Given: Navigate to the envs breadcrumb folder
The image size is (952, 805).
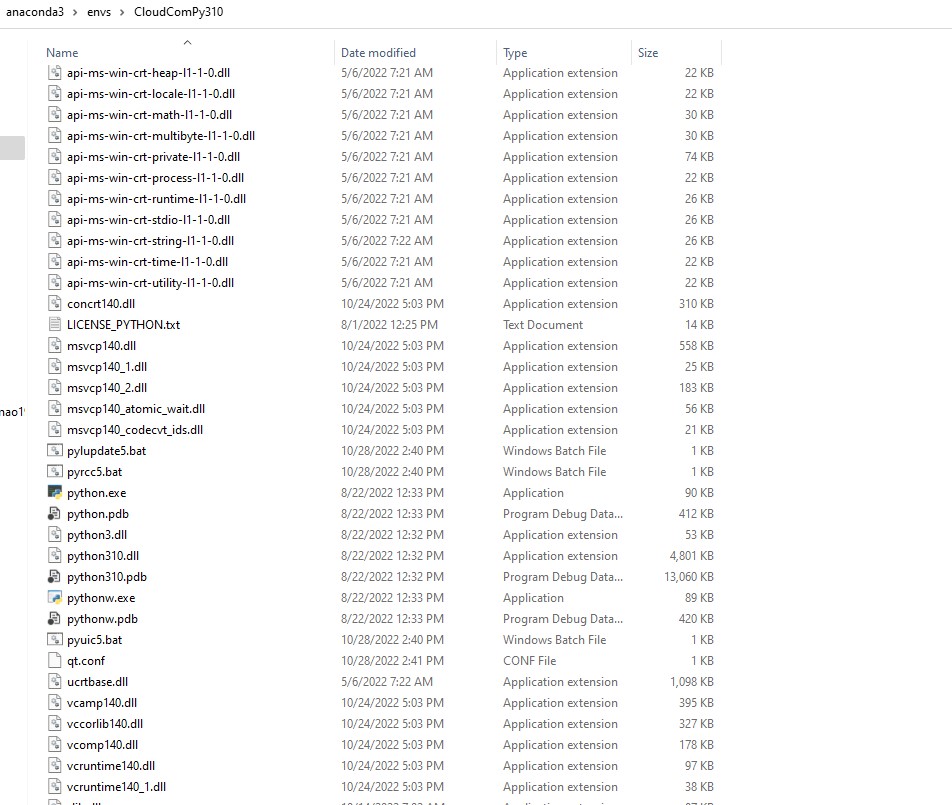Looking at the screenshot, I should (x=98, y=12).
